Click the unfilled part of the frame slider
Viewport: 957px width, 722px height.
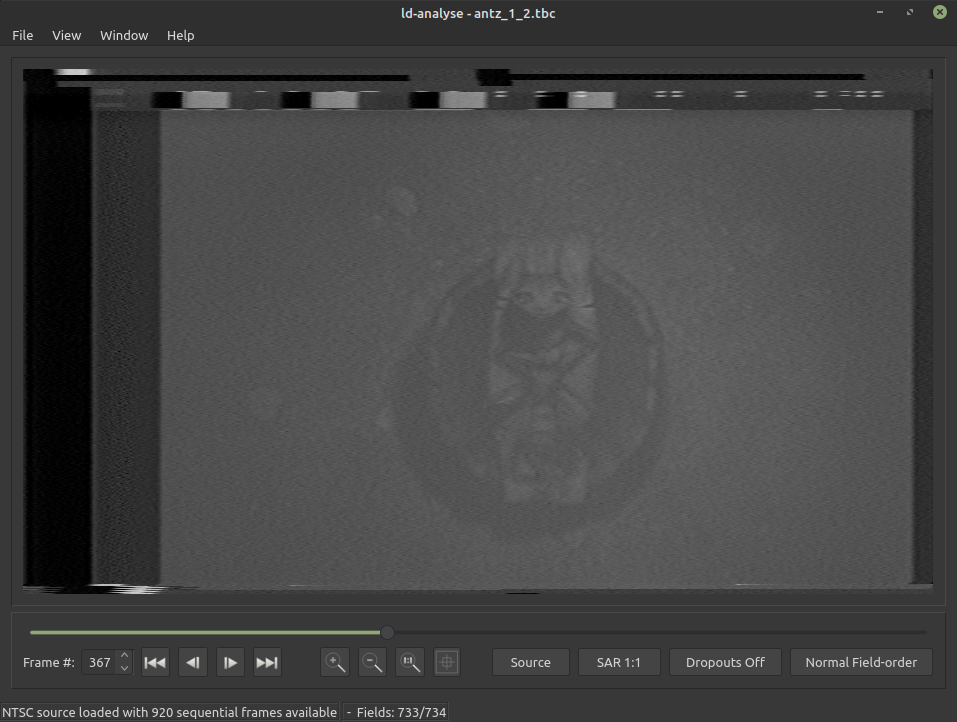tap(660, 632)
